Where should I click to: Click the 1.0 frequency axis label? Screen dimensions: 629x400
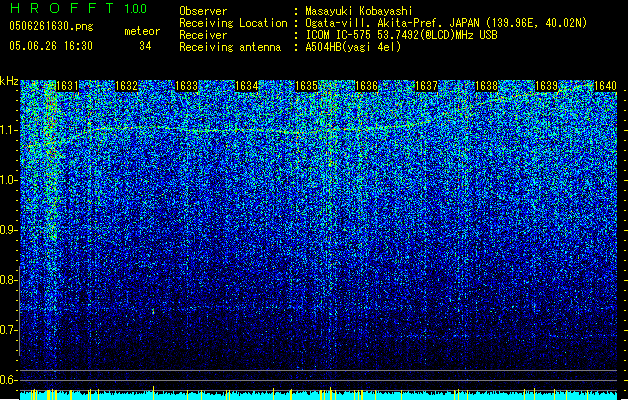[8, 180]
